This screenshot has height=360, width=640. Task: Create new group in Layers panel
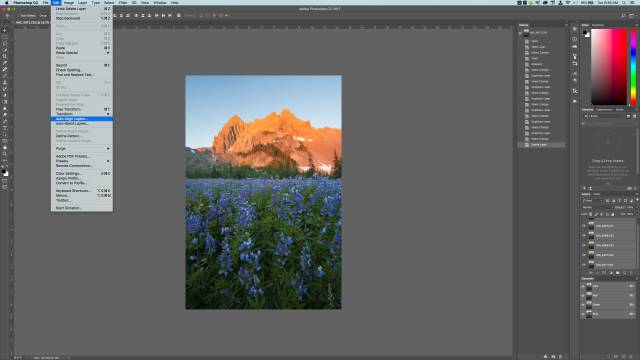617,273
